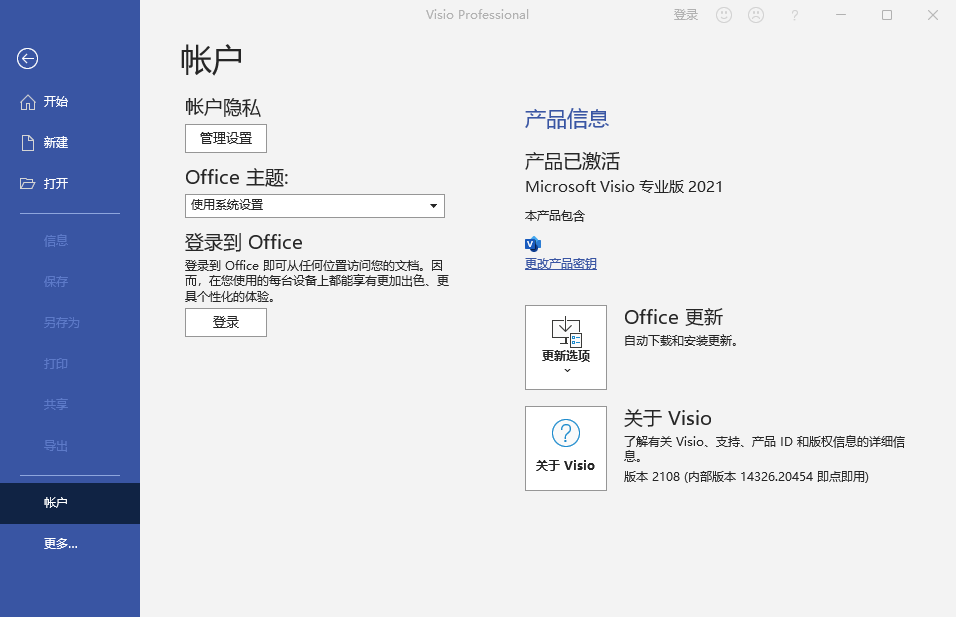
Task: Open the 更新选项 update options button
Action: point(566,348)
